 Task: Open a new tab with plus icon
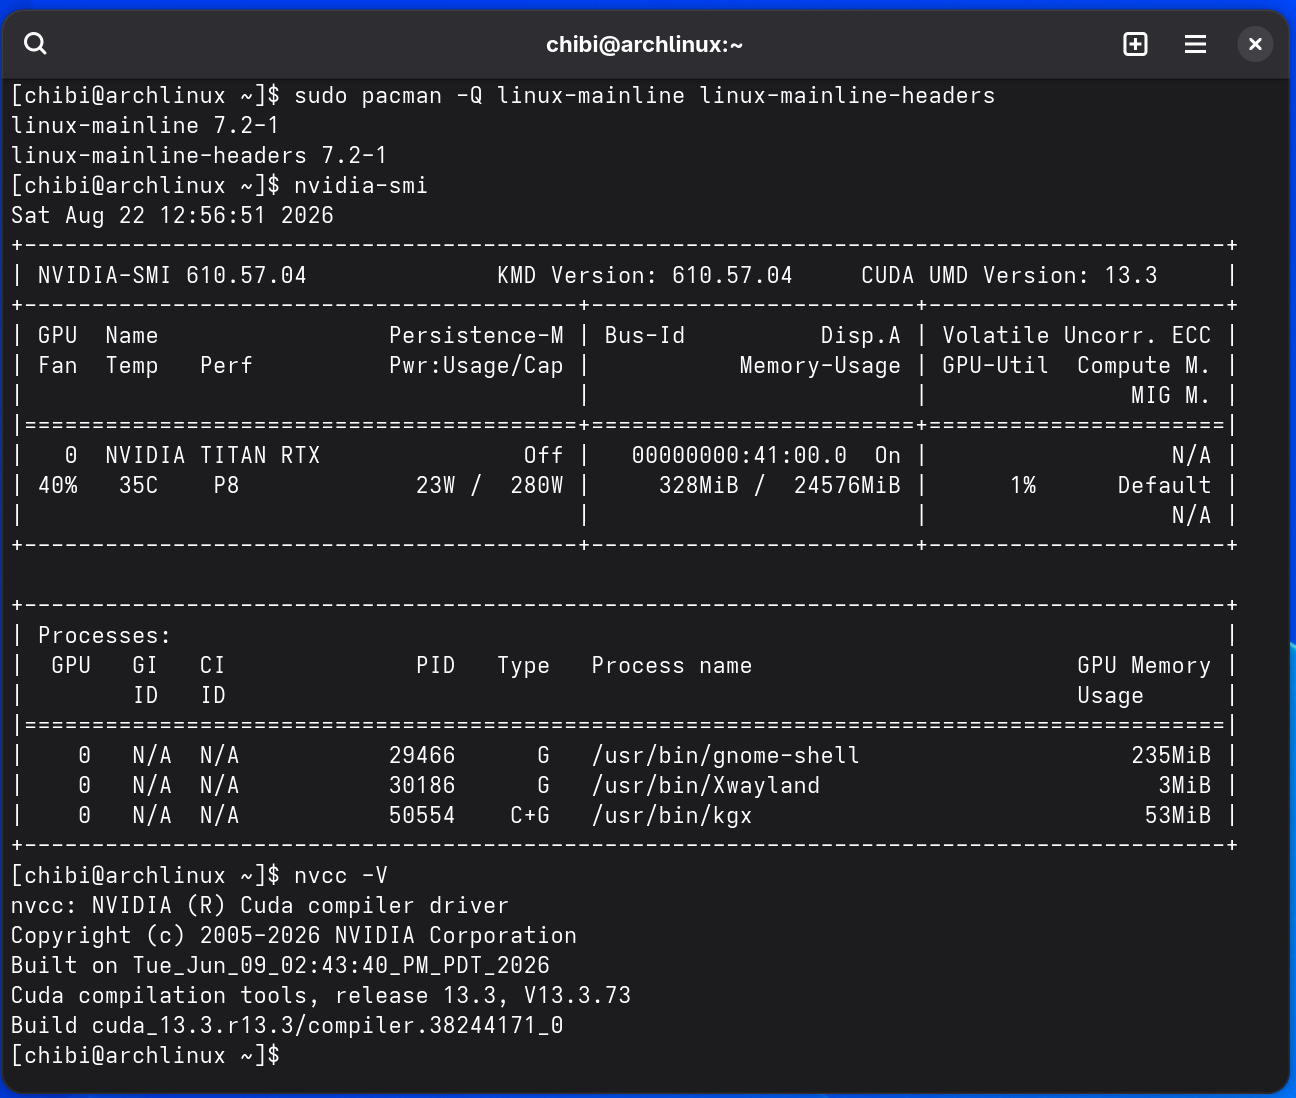pyautogui.click(x=1135, y=44)
